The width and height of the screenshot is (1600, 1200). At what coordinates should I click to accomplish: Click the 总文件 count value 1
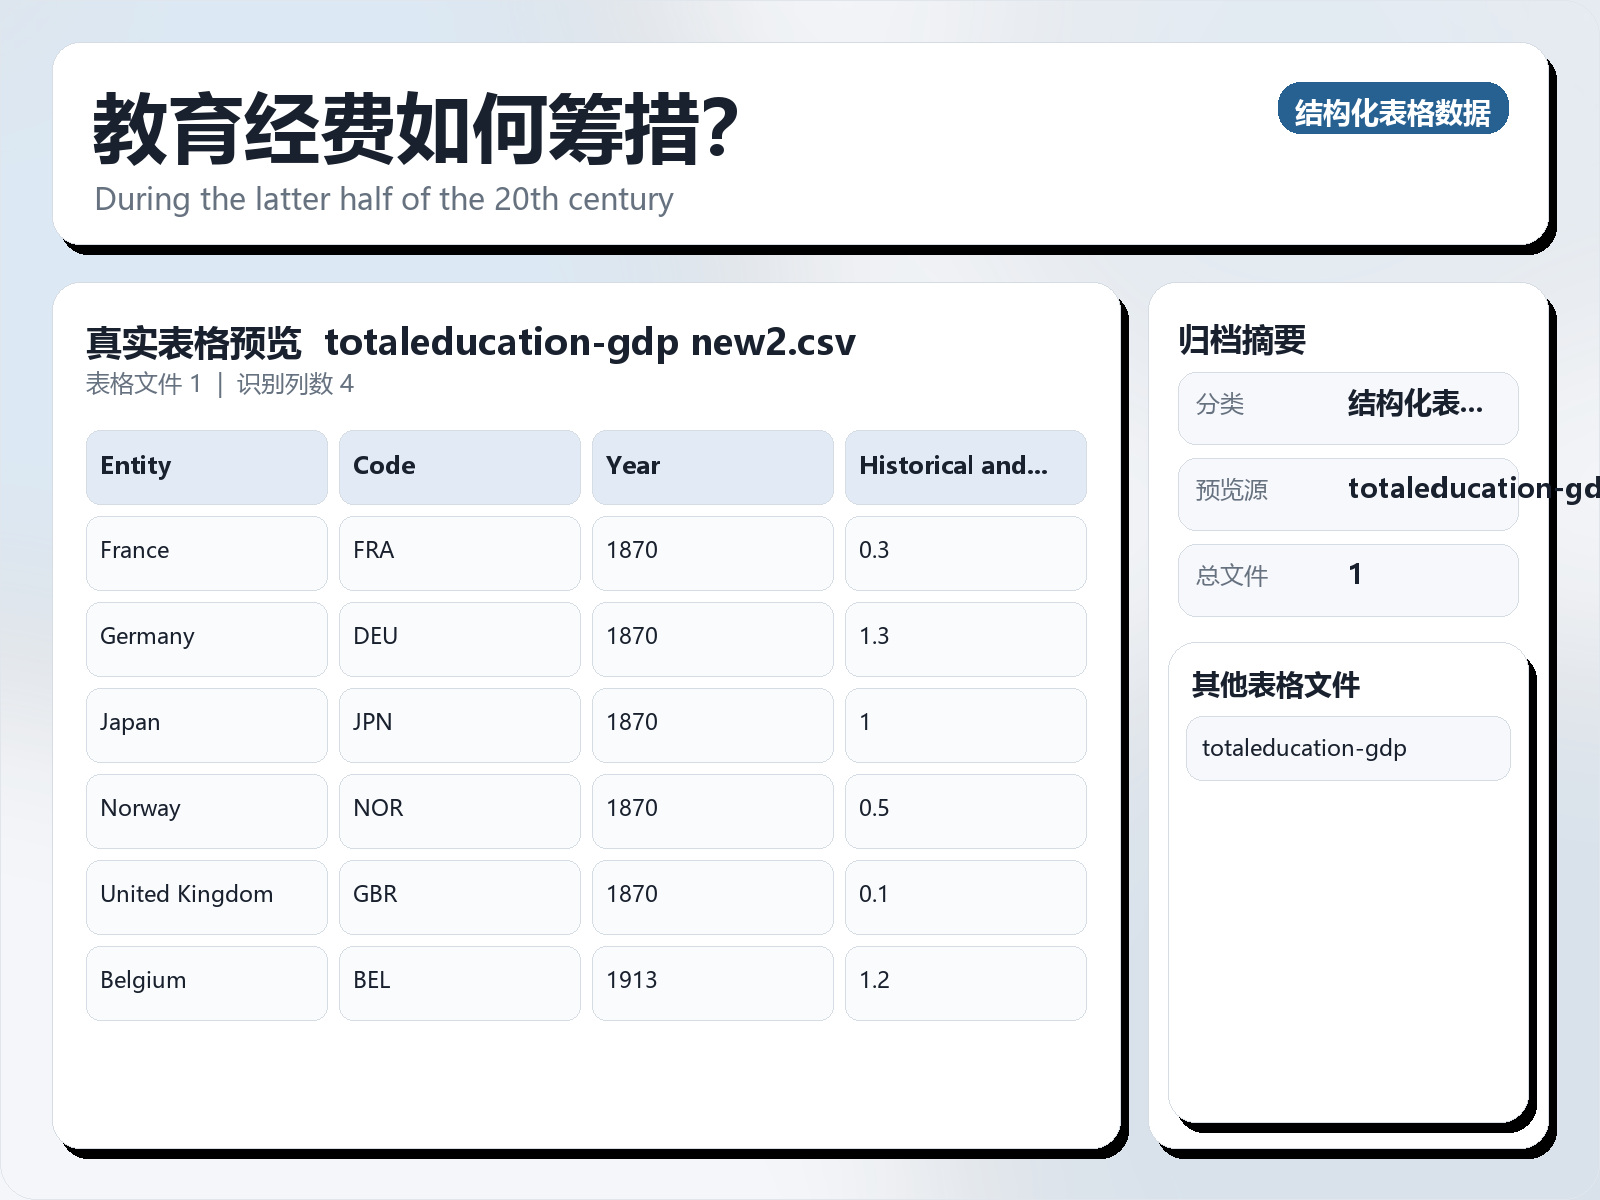(x=1356, y=575)
